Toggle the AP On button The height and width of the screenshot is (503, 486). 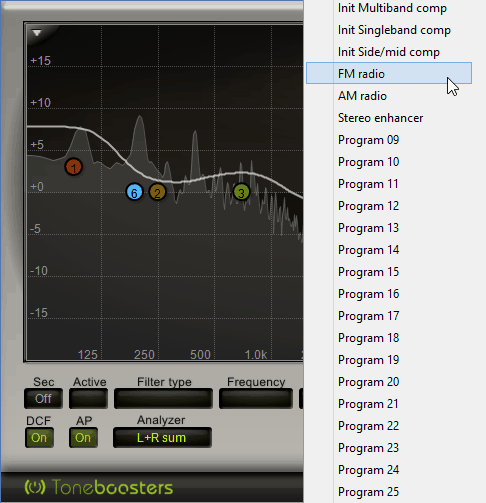[x=83, y=438]
